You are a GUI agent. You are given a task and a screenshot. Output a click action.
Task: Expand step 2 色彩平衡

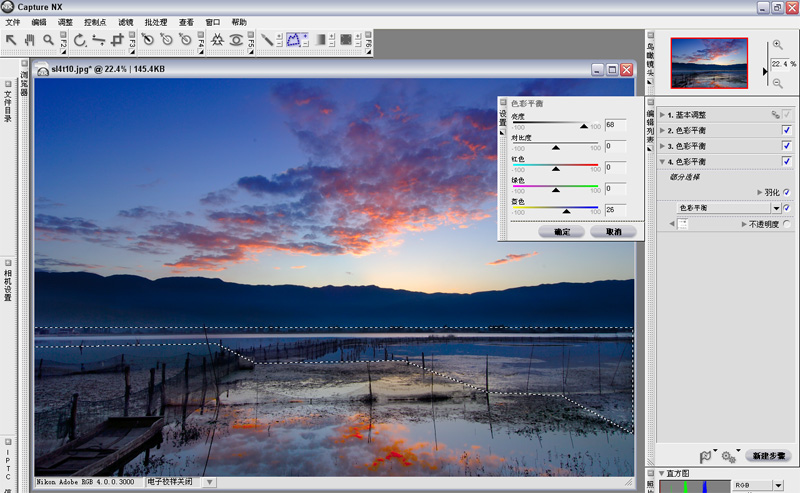pyautogui.click(x=662, y=131)
